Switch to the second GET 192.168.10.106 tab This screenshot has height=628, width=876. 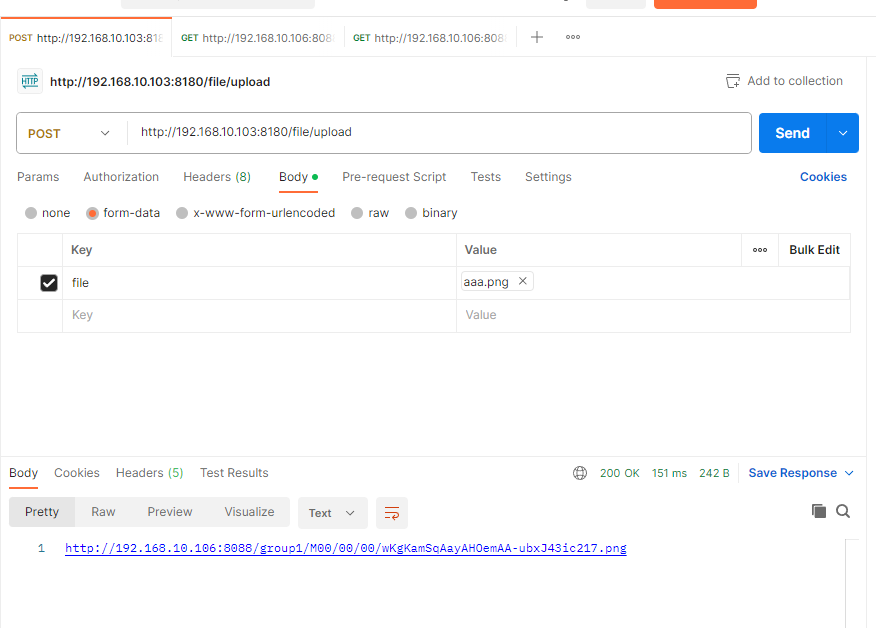coord(430,38)
